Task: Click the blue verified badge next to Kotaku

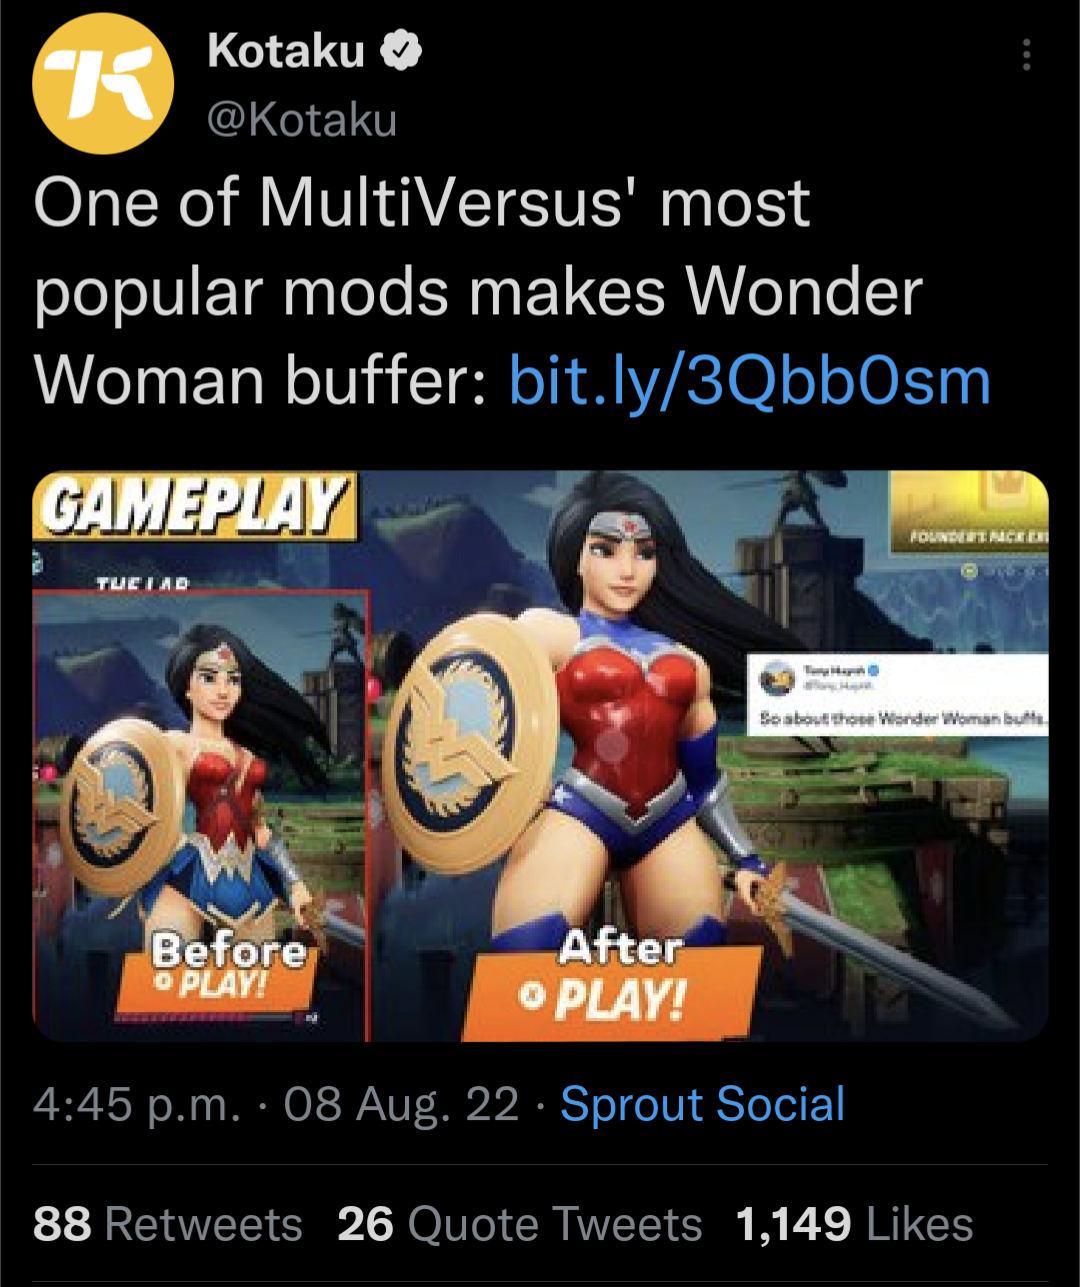Action: (x=402, y=50)
